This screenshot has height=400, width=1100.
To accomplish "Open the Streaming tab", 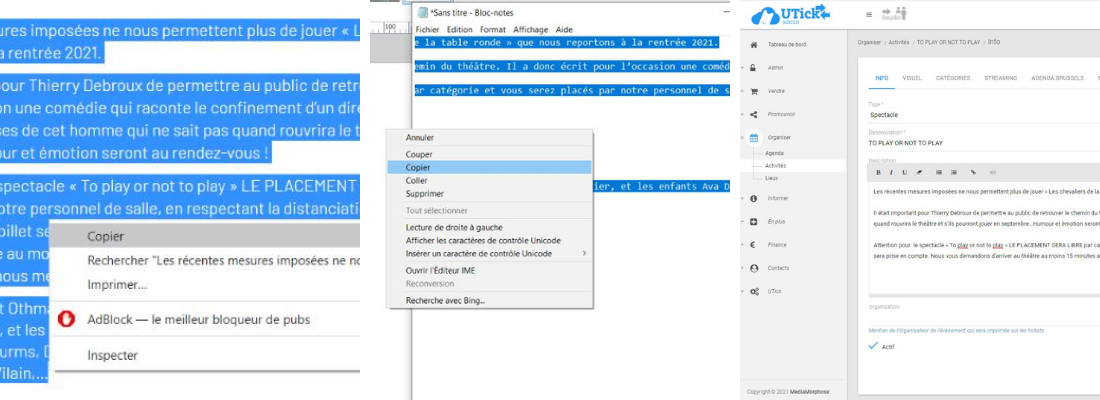I will tap(1000, 77).
